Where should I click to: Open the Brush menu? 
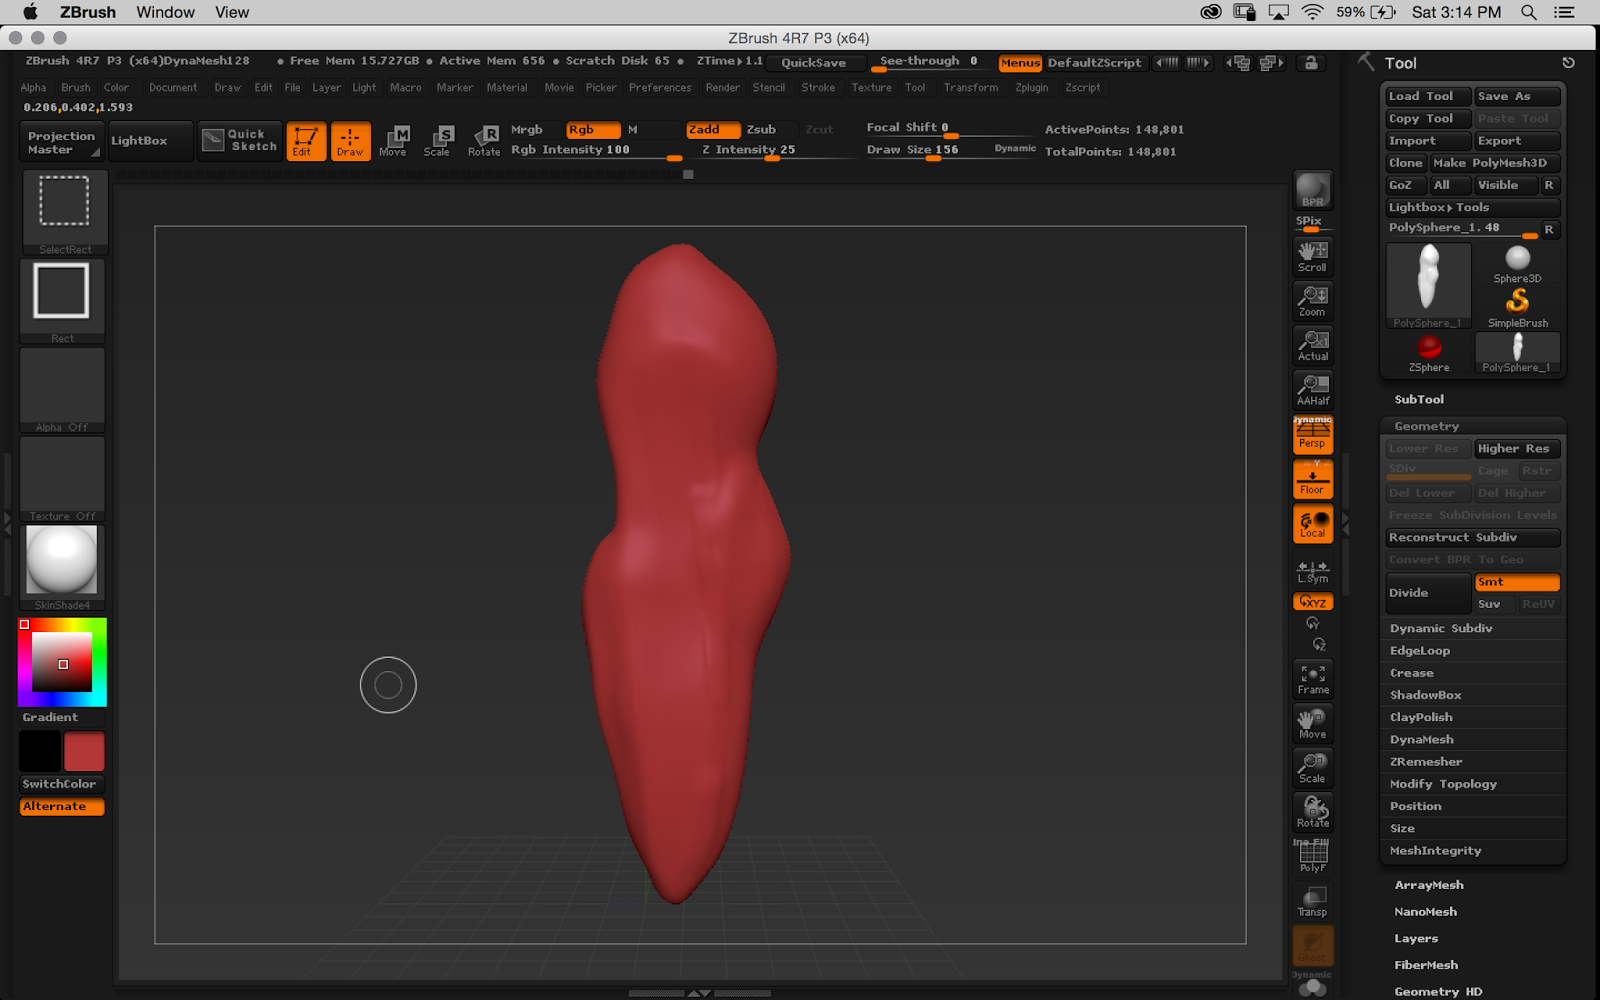[x=76, y=88]
